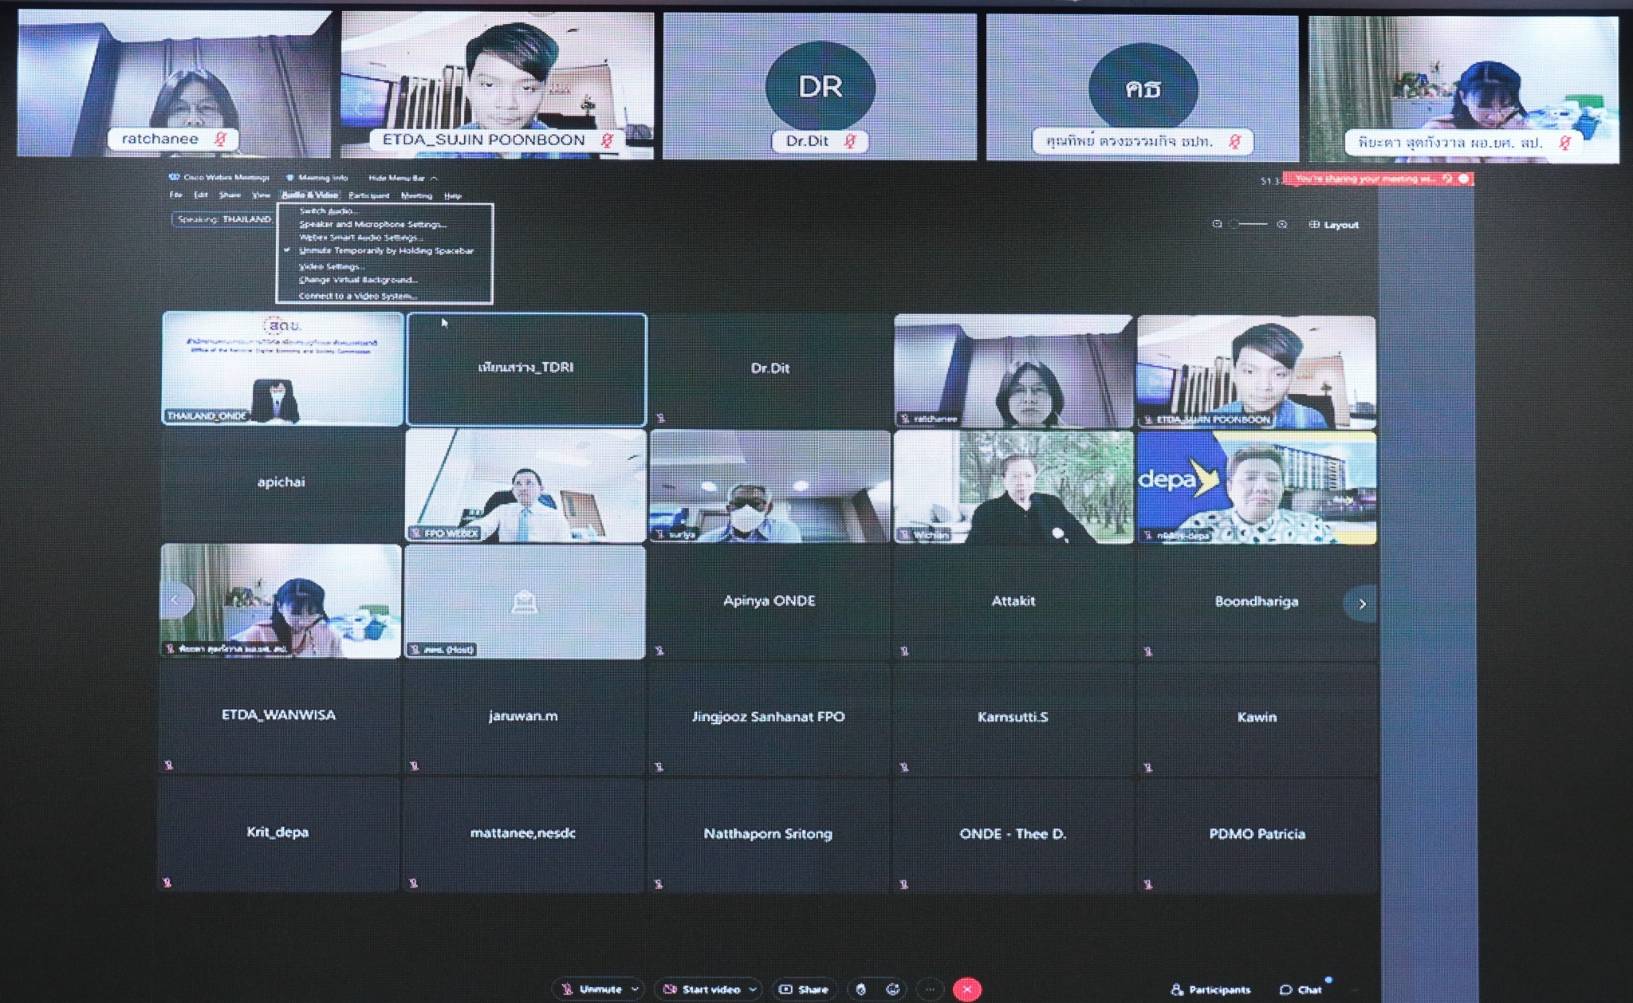Click the red leave meeting button

pos(966,989)
